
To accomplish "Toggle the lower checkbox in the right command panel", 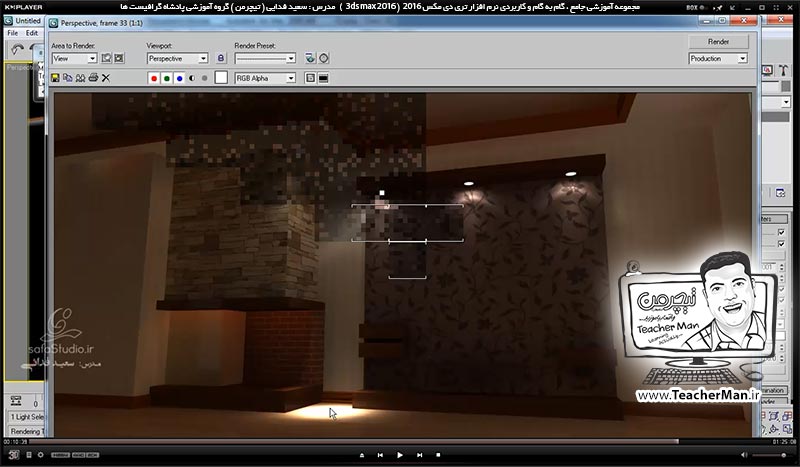I will pyautogui.click(x=781, y=244).
